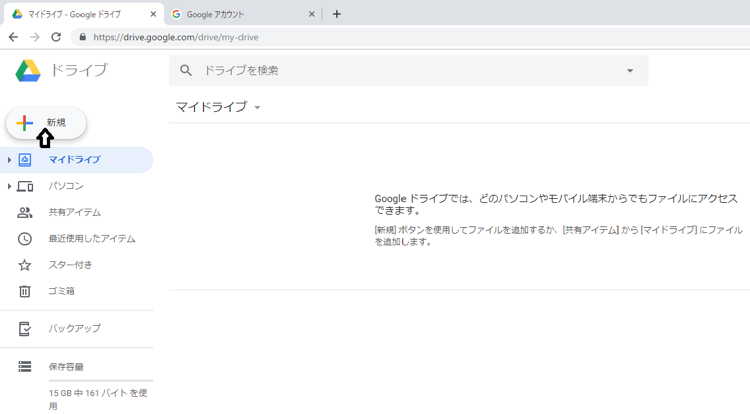Expand the マイドライブ tree arrow
The width and height of the screenshot is (750, 414).
tap(9, 160)
